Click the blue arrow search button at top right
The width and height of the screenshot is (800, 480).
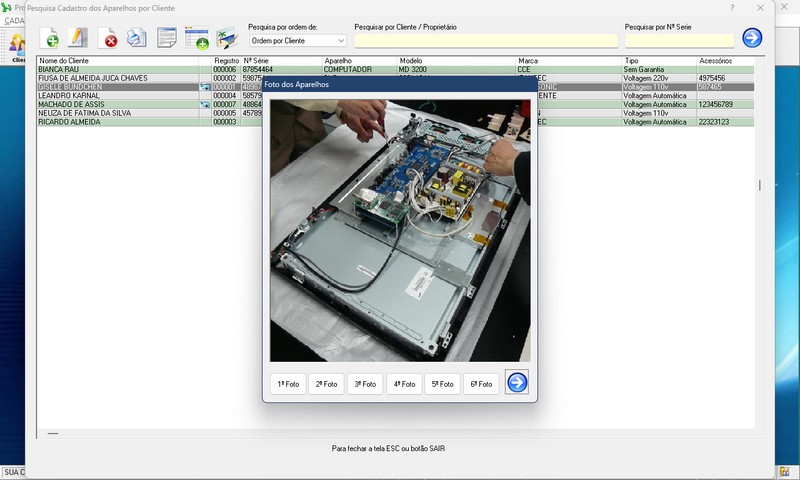752,38
